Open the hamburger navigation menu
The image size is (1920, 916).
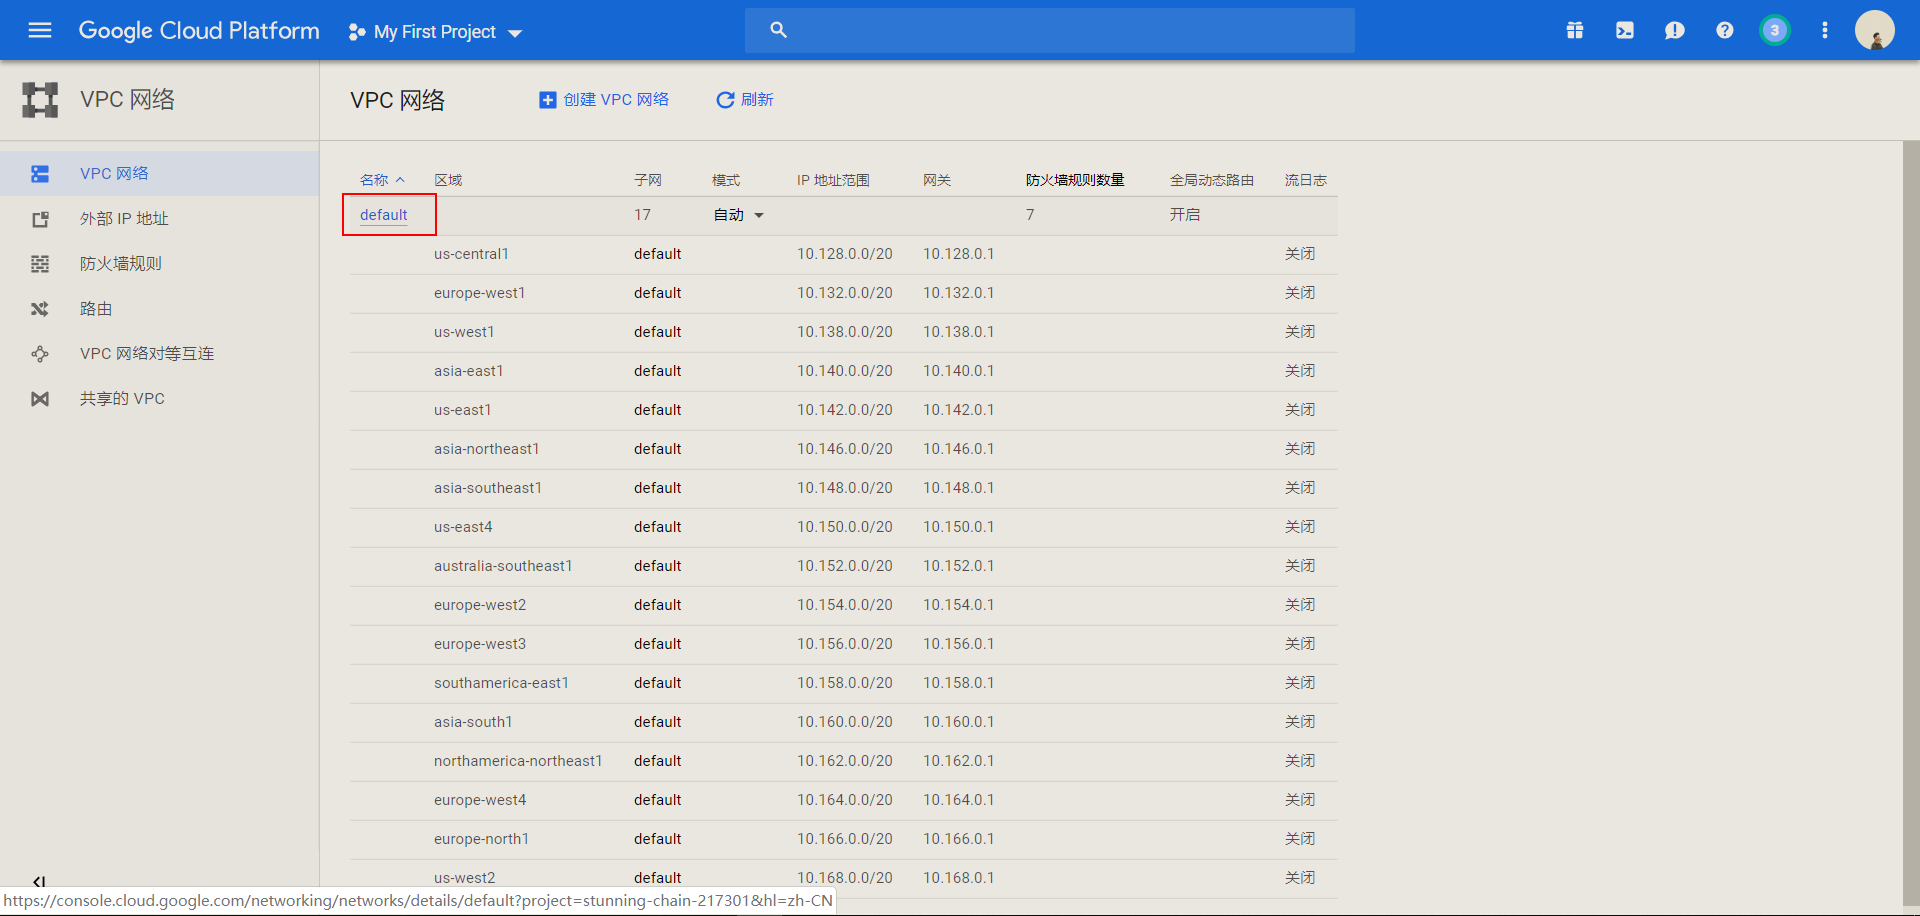(x=40, y=30)
